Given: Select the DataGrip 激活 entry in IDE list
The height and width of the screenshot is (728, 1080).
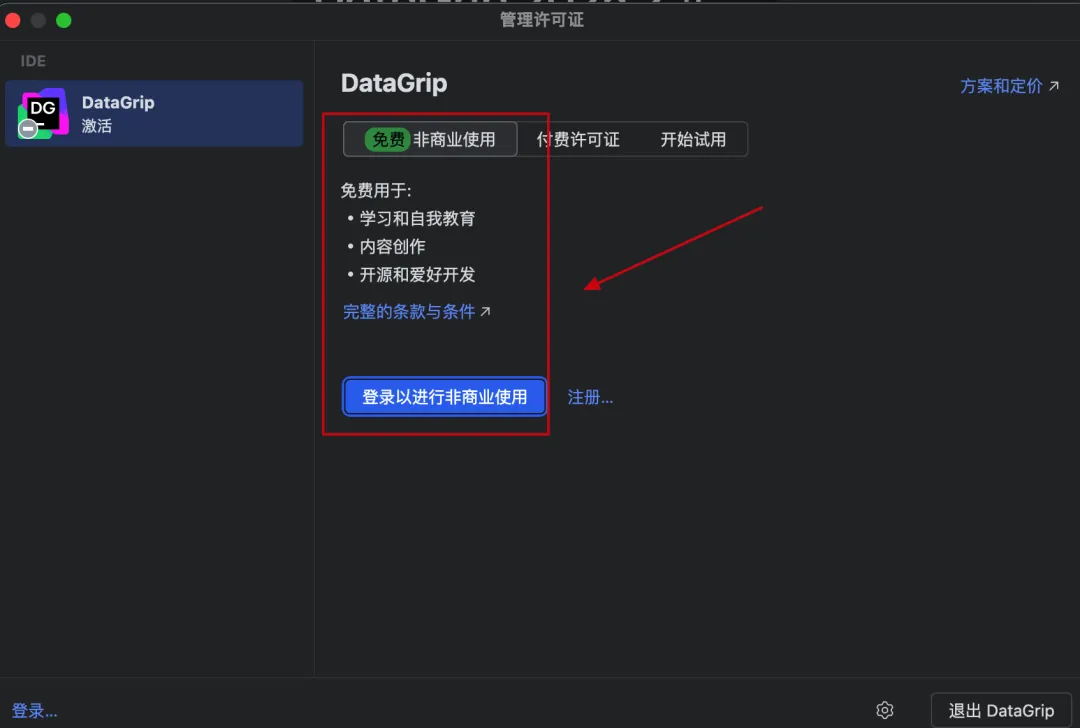Looking at the screenshot, I should pos(154,114).
